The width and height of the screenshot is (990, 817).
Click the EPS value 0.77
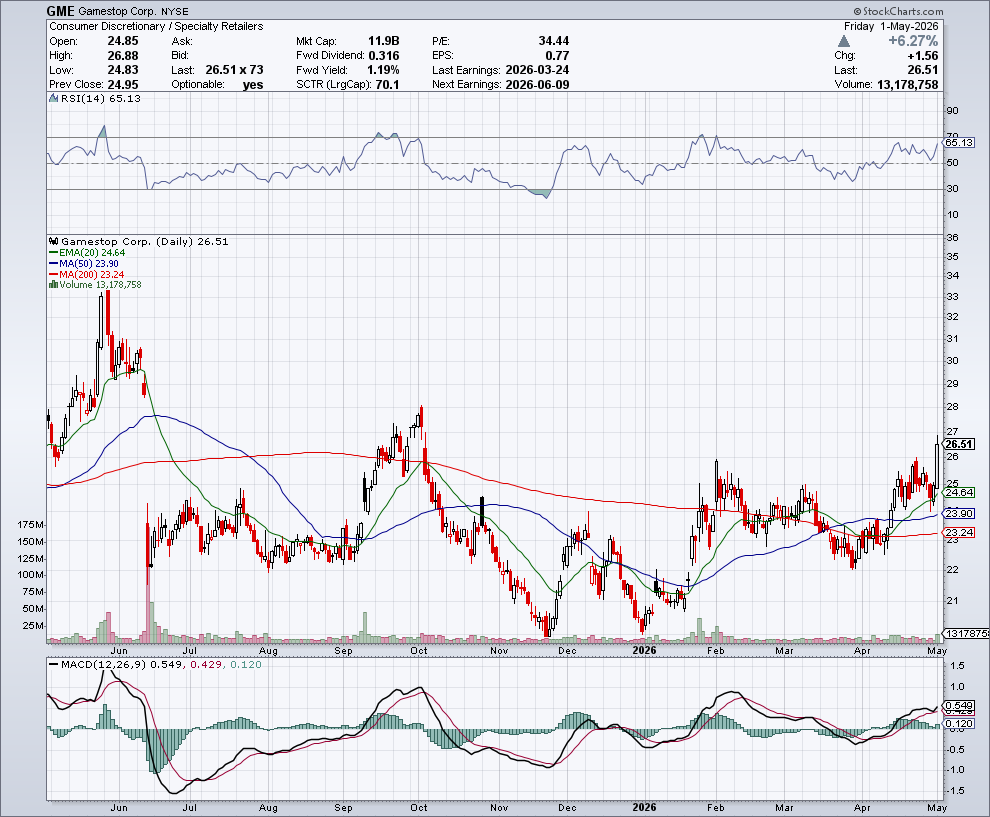(558, 56)
